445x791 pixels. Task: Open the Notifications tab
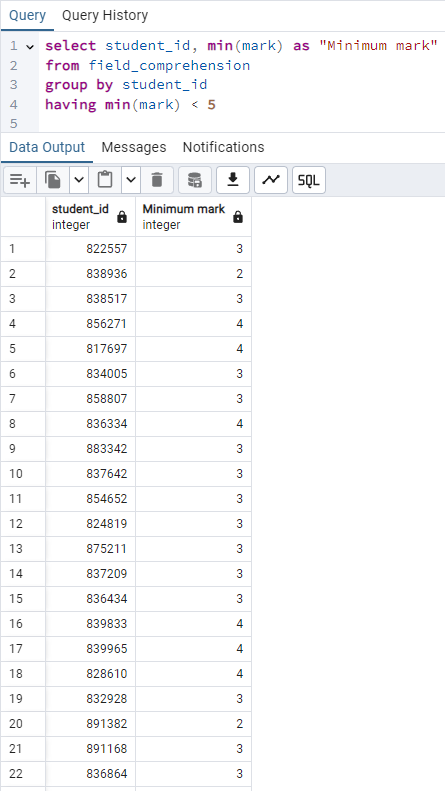click(224, 147)
